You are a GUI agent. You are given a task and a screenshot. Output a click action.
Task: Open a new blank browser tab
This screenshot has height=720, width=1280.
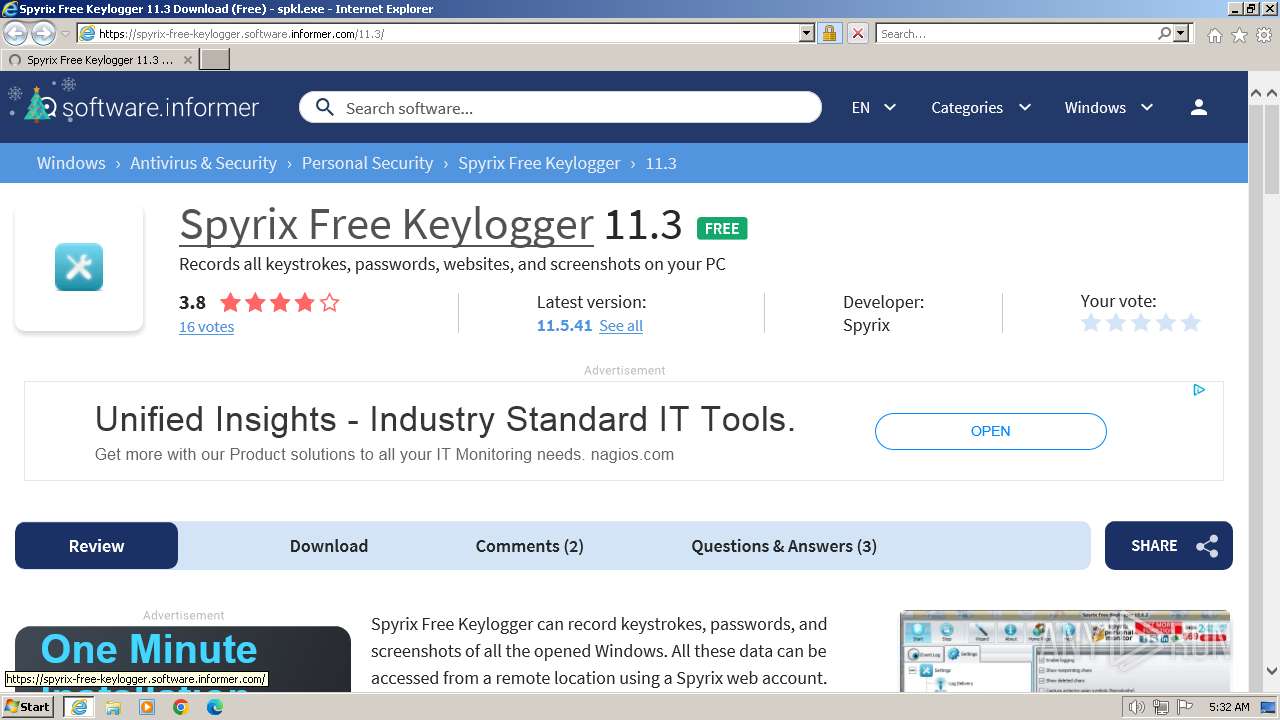[x=215, y=60]
